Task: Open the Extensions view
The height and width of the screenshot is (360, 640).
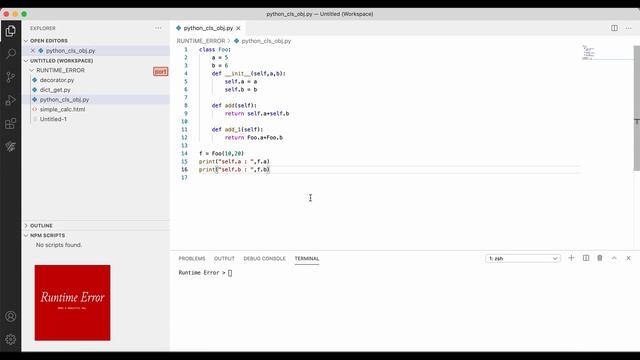Action: (11, 123)
